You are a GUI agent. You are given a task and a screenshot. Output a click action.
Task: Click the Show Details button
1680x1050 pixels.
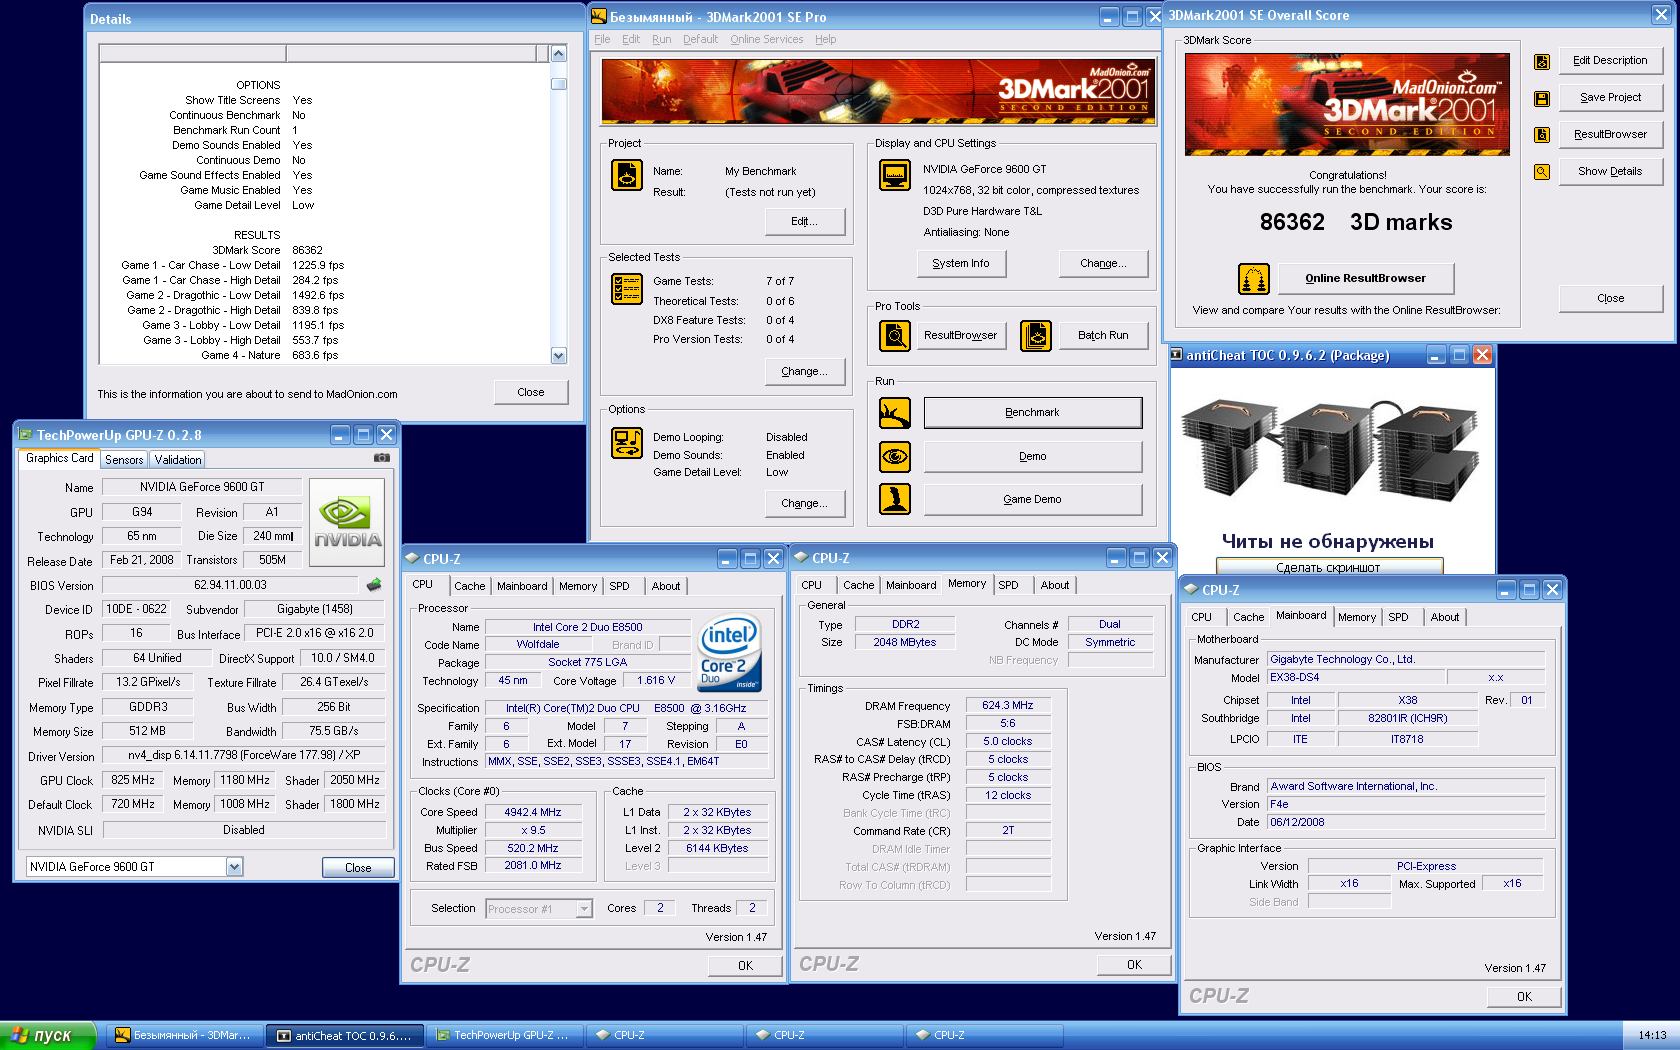(1610, 172)
